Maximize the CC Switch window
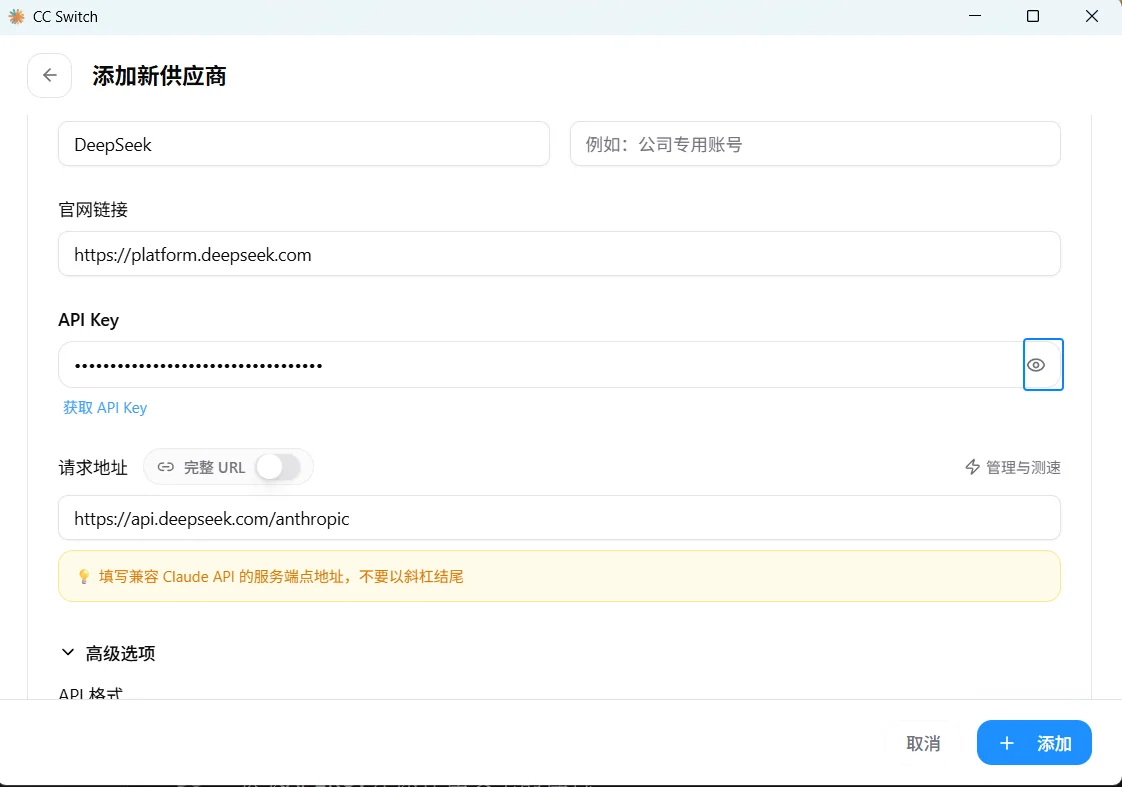The image size is (1122, 787). pyautogui.click(x=1033, y=16)
